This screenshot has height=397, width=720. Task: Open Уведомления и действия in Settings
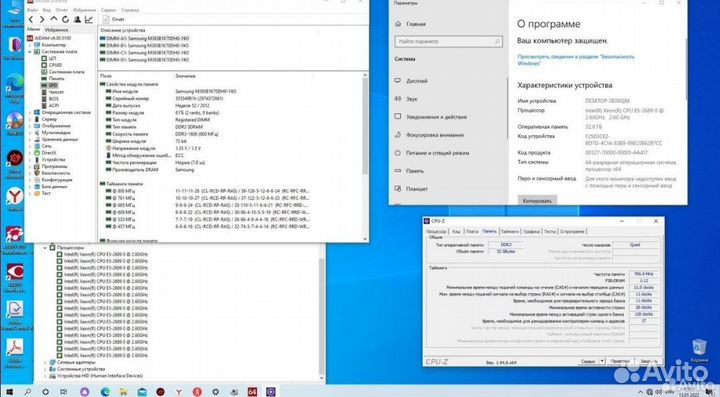click(430, 117)
